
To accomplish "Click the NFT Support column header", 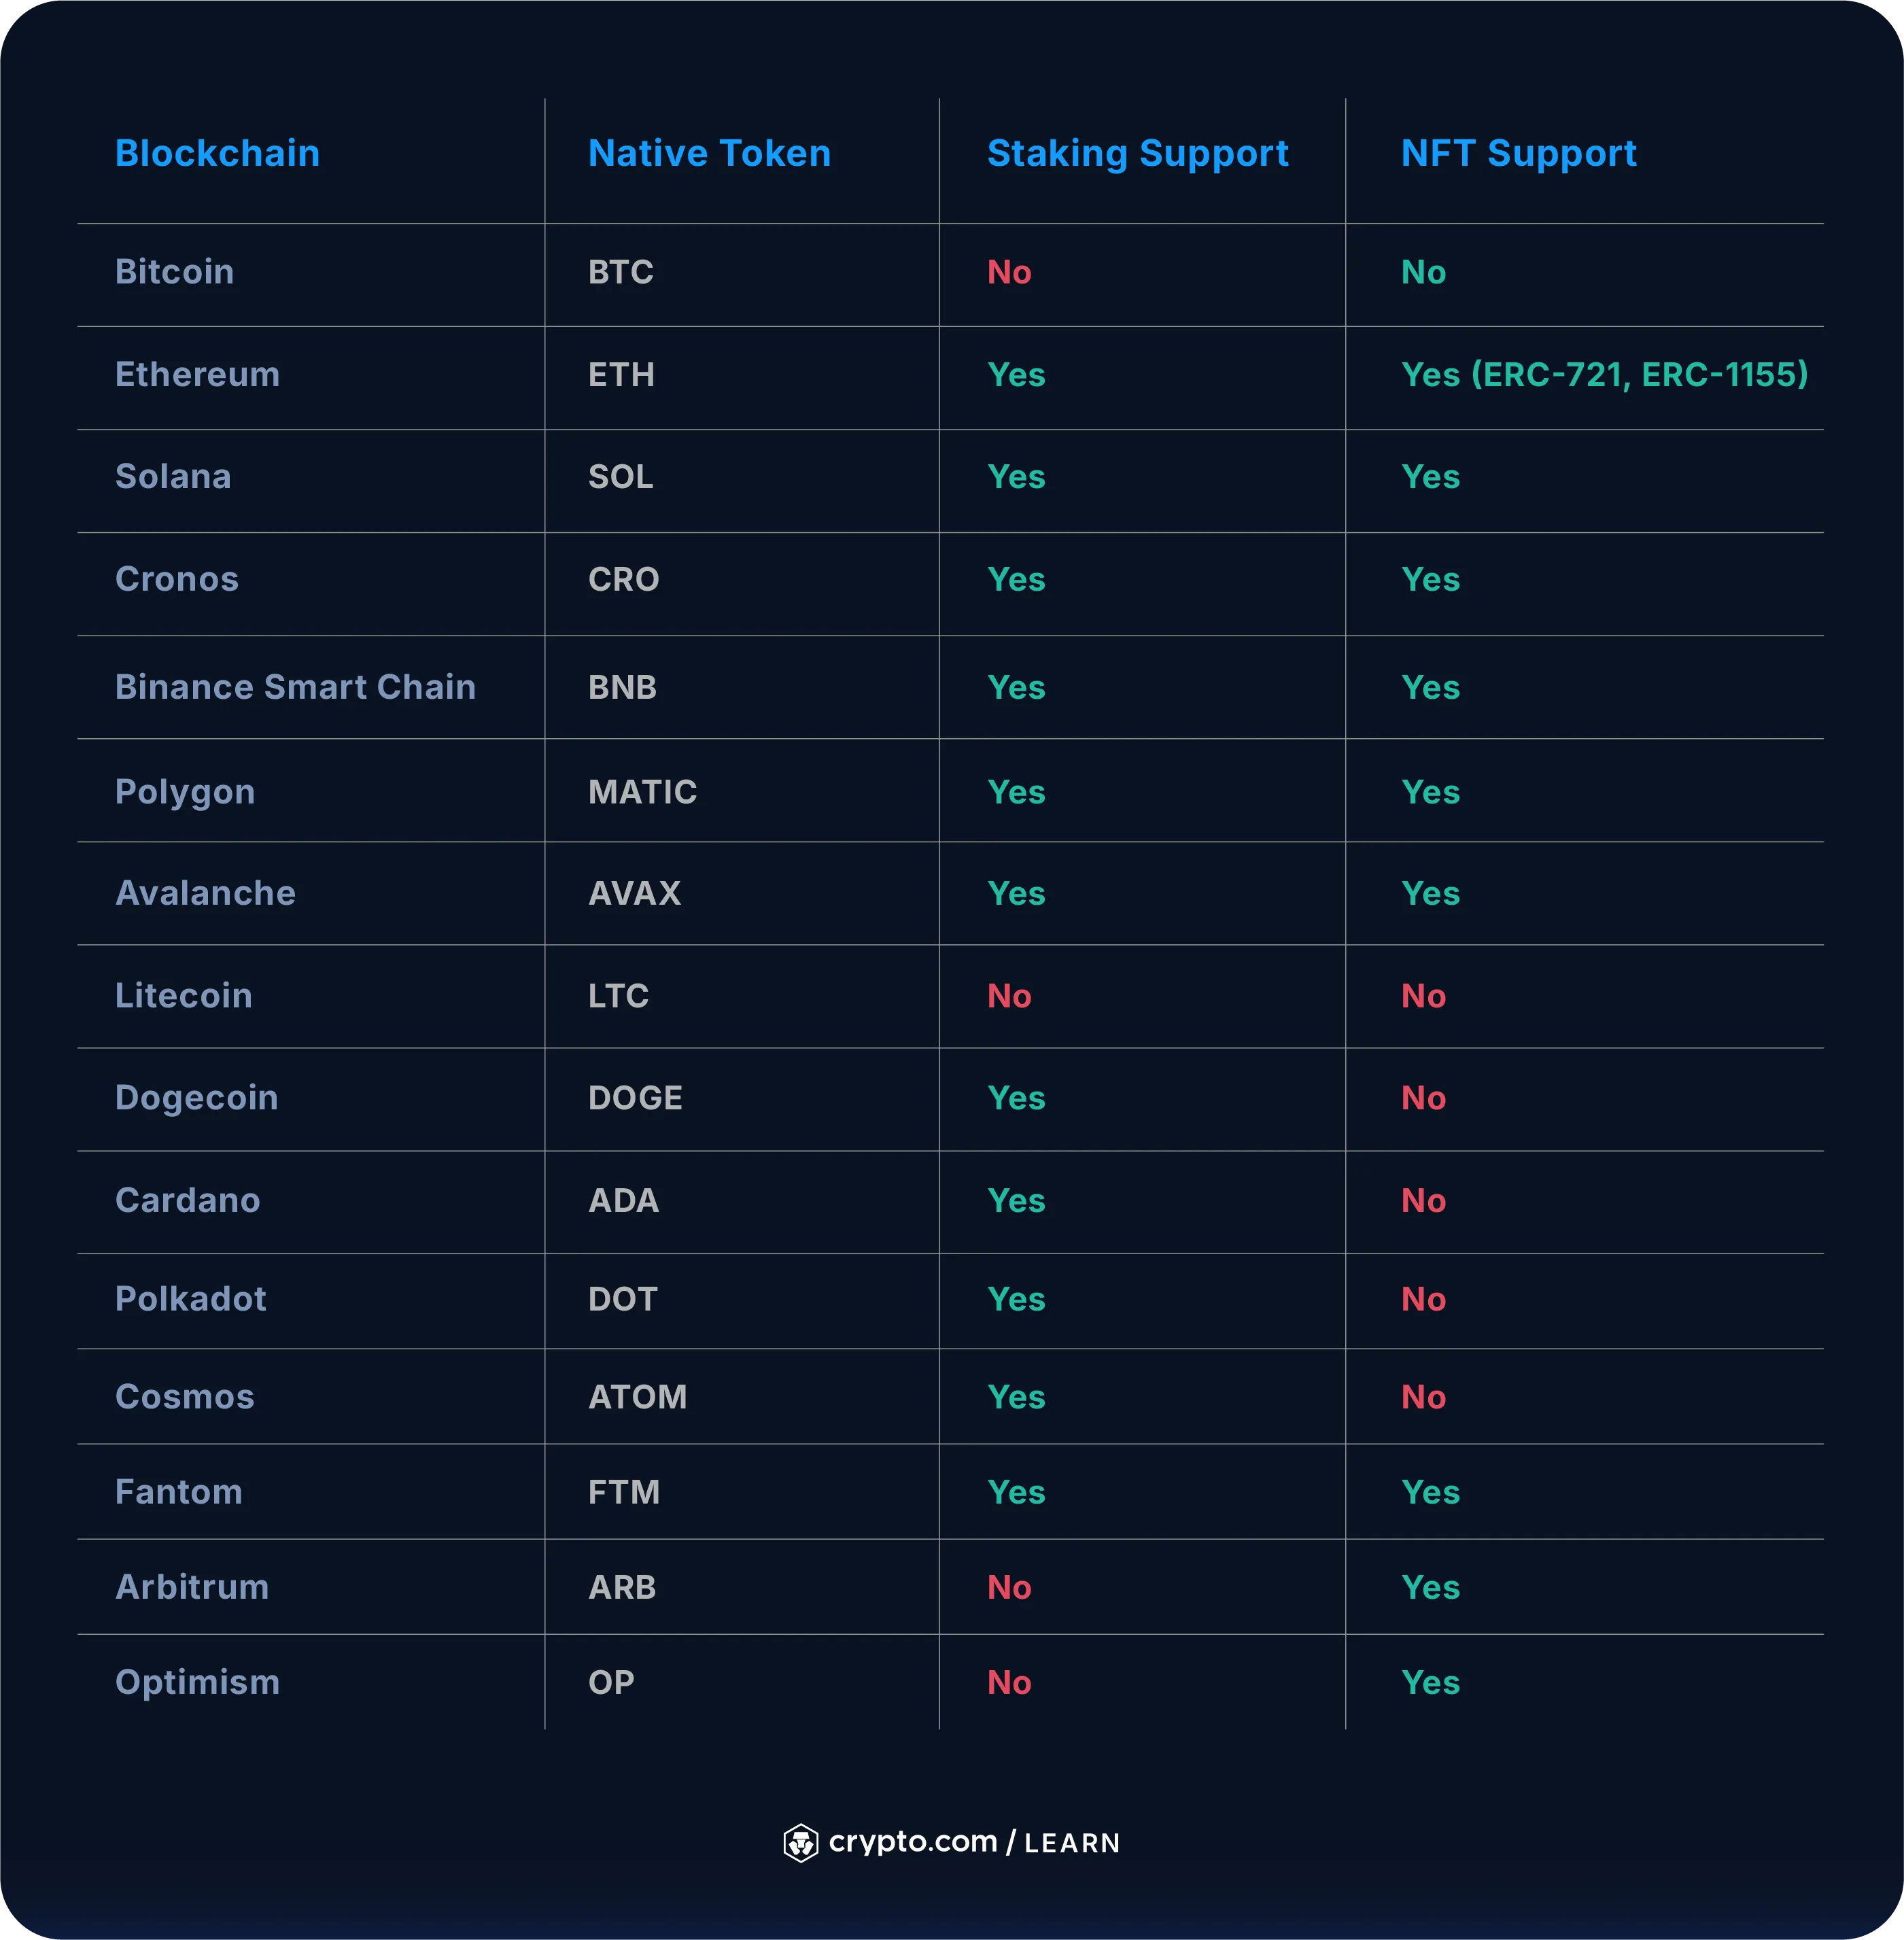I will (x=1518, y=154).
